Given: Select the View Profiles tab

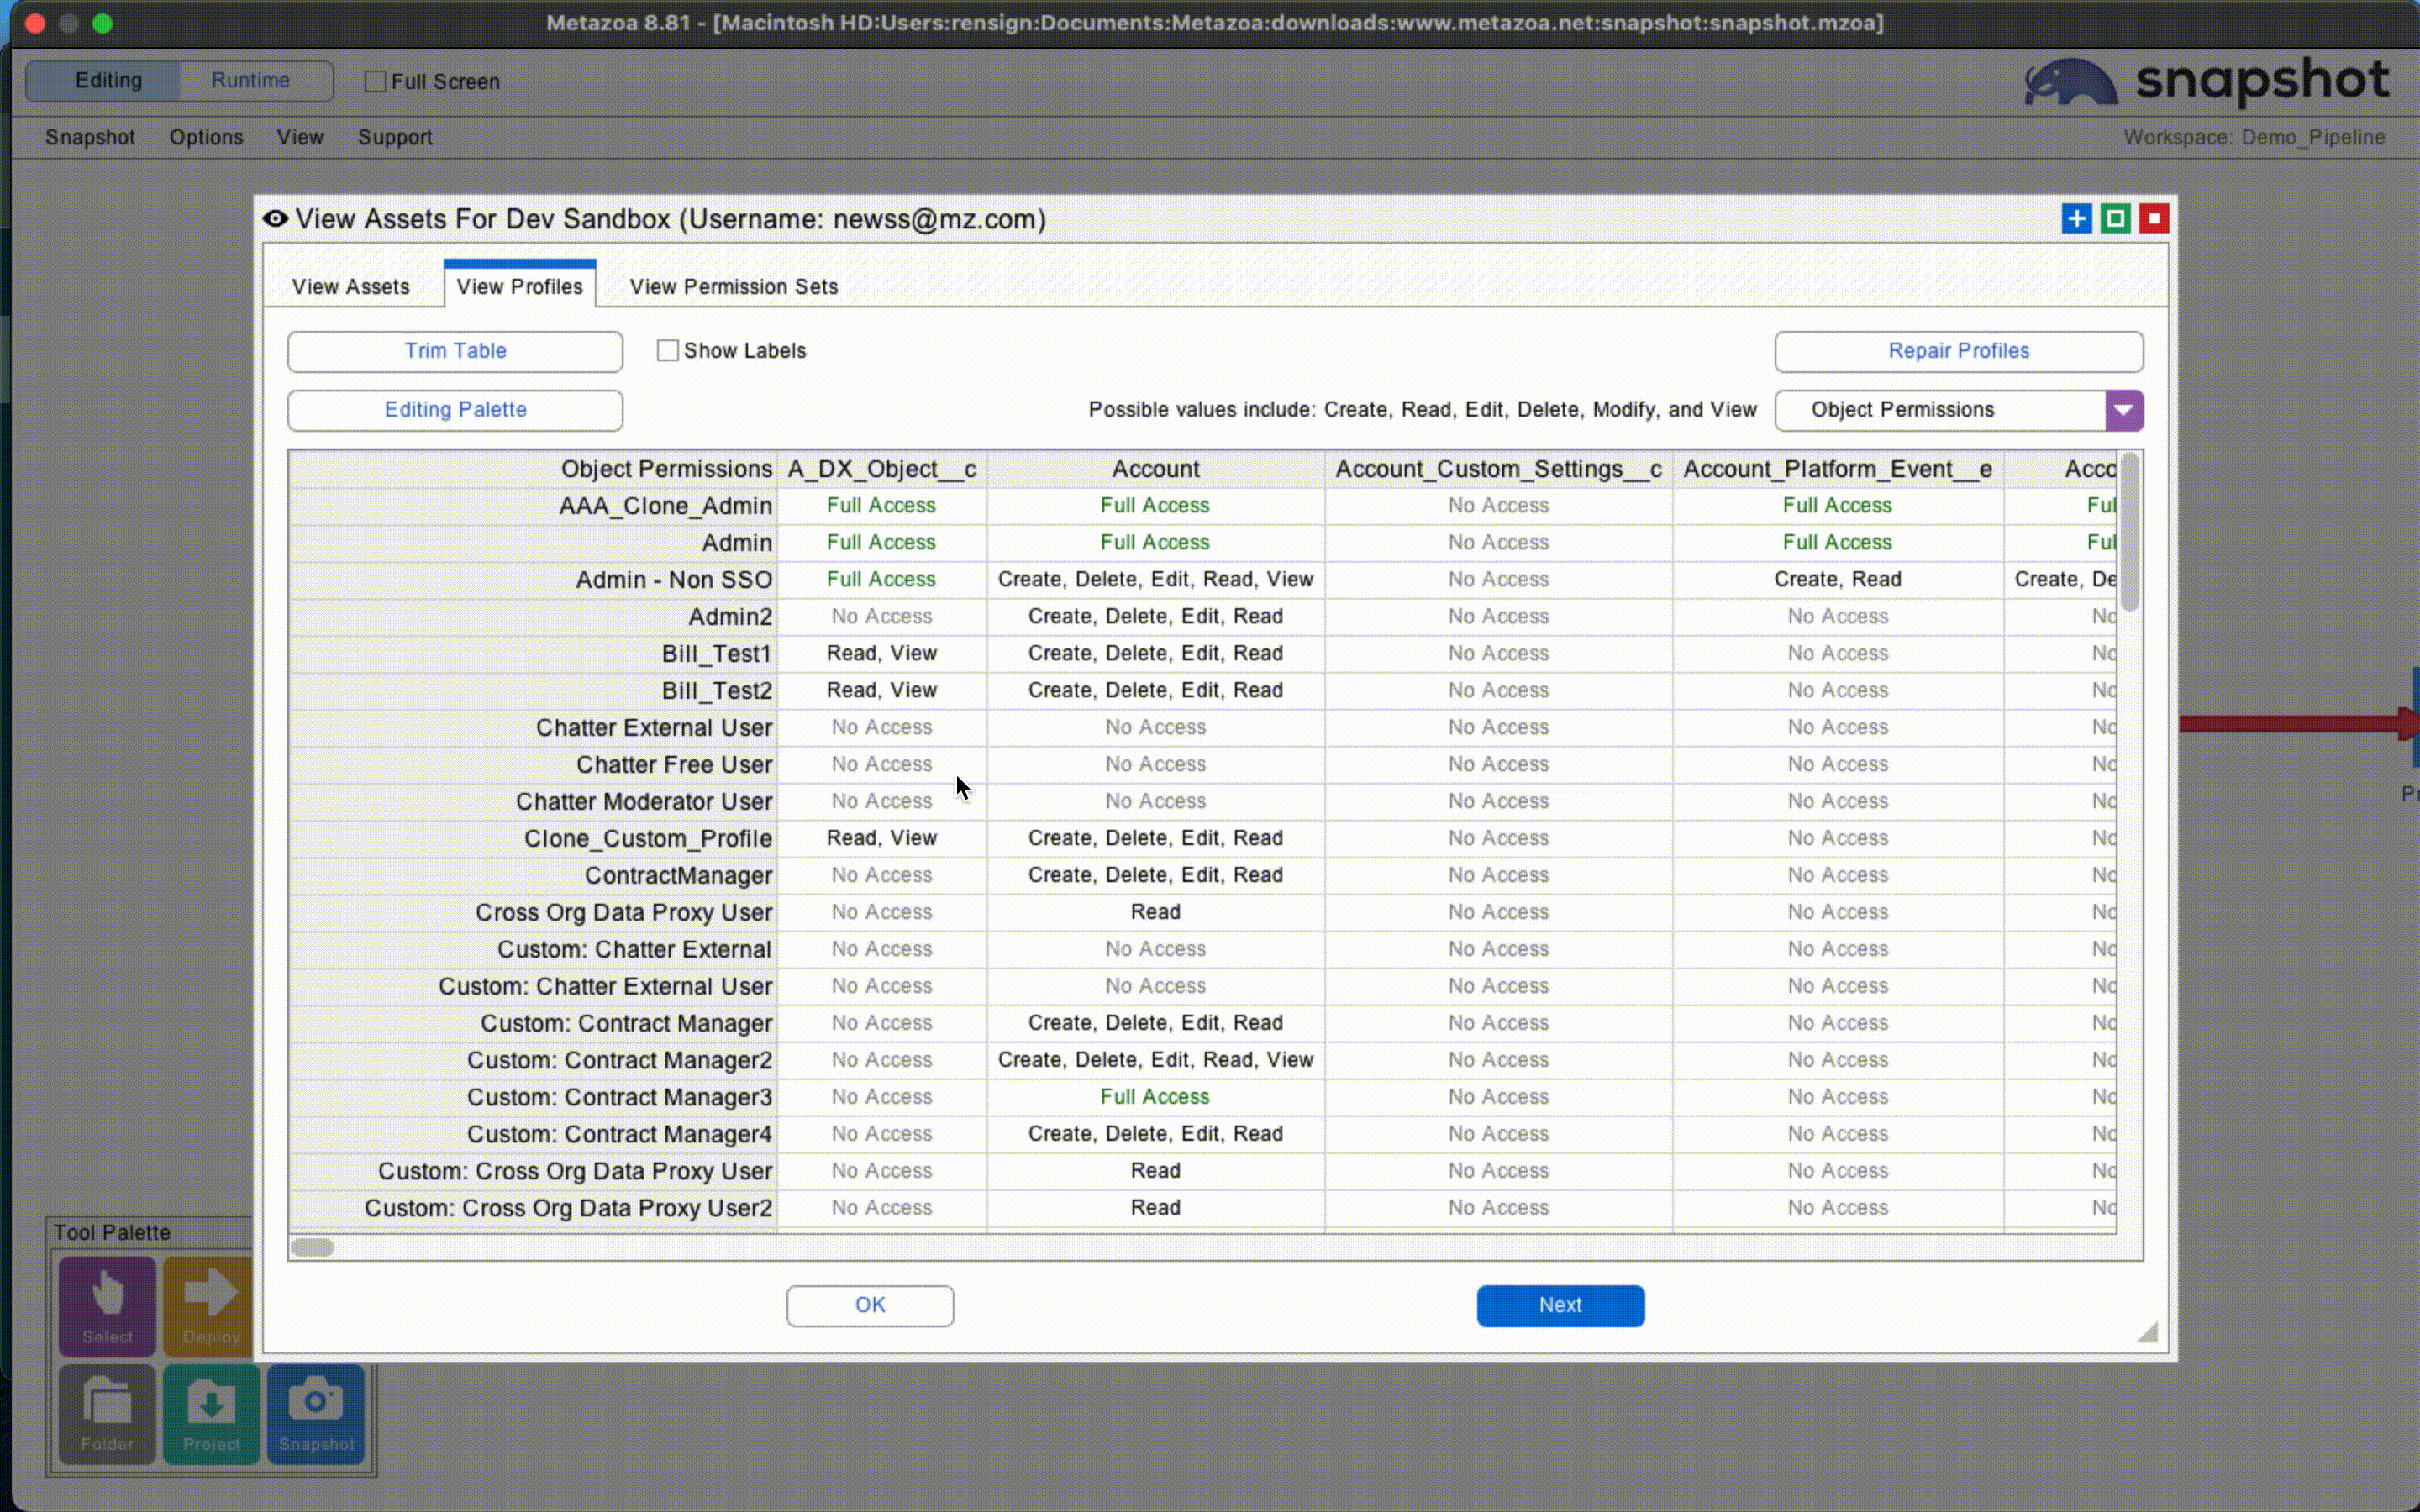Looking at the screenshot, I should pyautogui.click(x=520, y=286).
